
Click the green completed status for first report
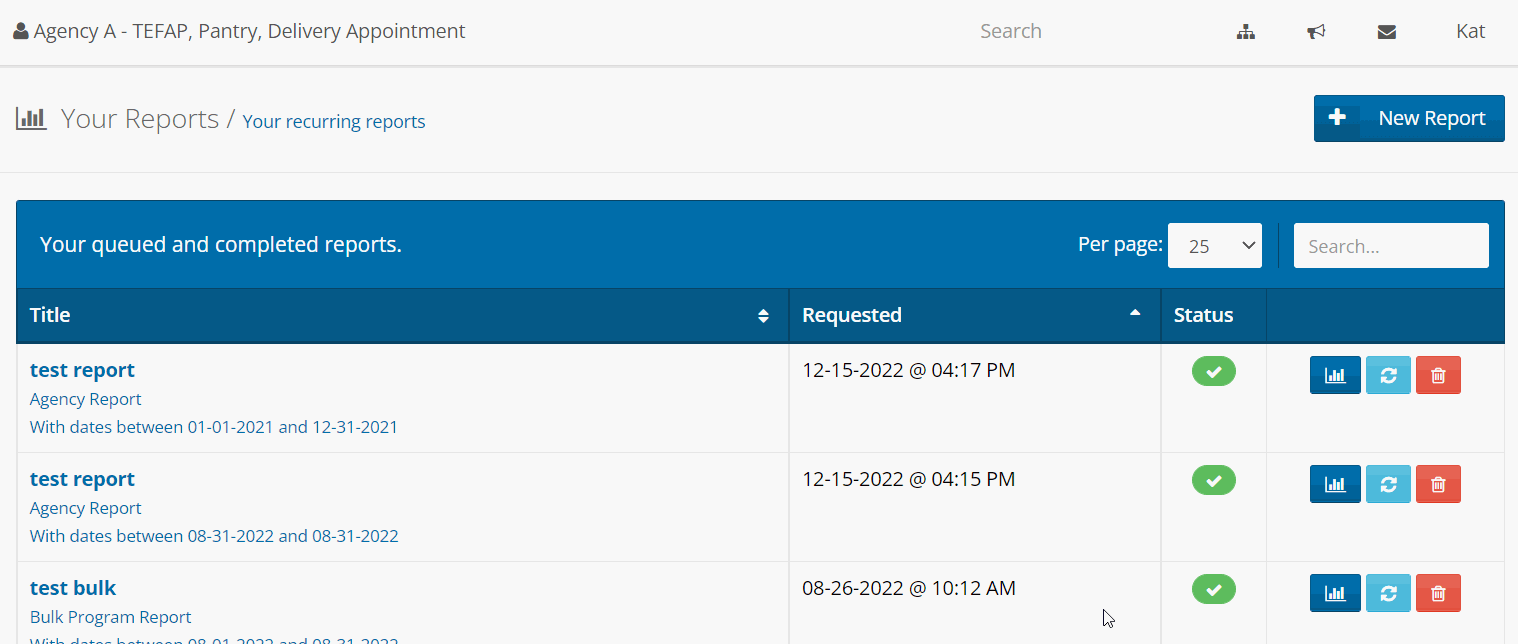1213,371
